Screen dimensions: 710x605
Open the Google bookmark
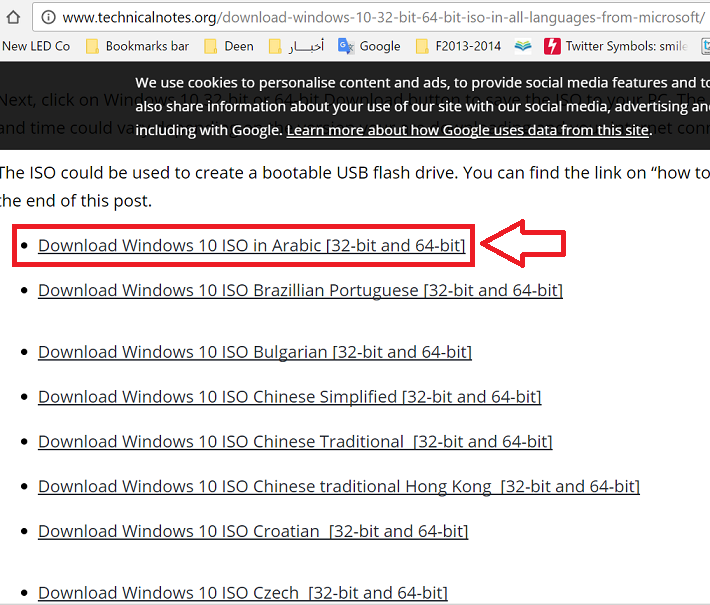click(369, 46)
